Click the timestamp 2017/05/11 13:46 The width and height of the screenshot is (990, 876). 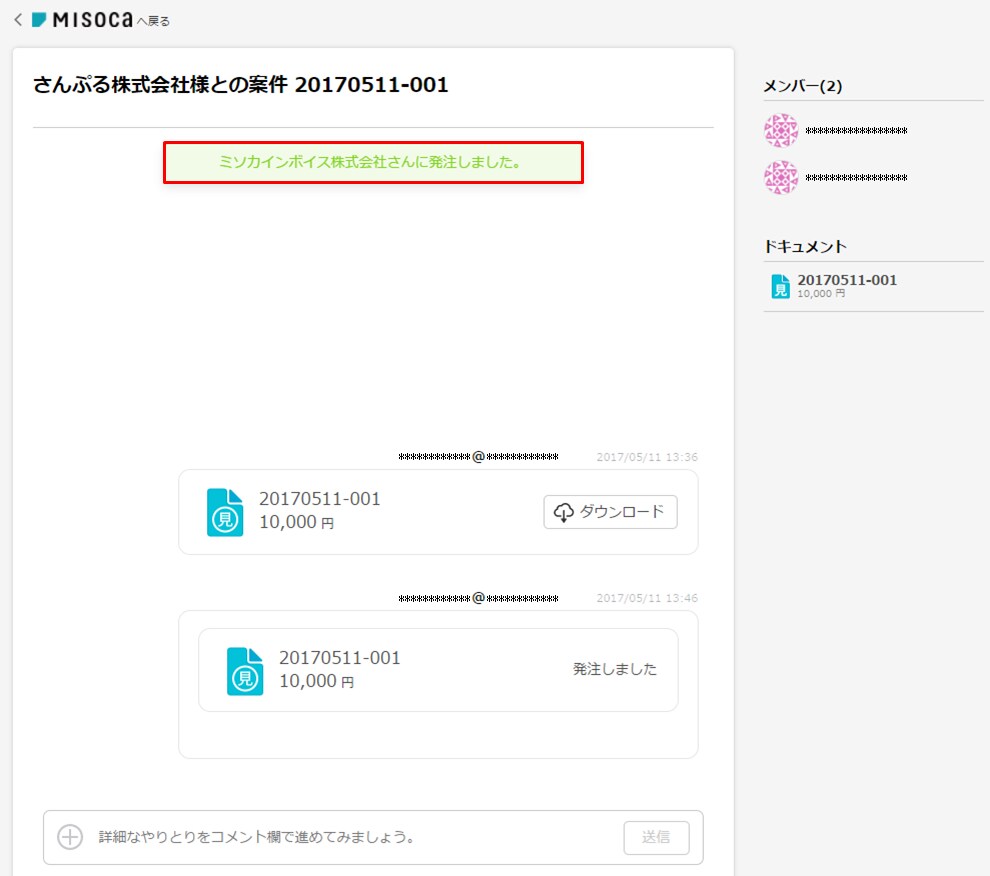click(x=647, y=597)
